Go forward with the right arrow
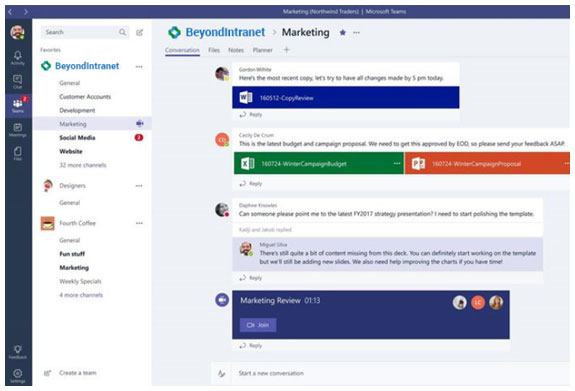 pyautogui.click(x=26, y=12)
